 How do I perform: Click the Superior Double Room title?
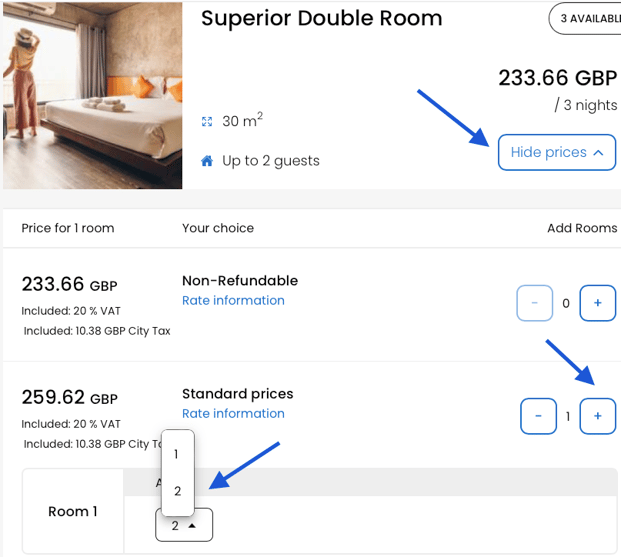click(x=322, y=18)
